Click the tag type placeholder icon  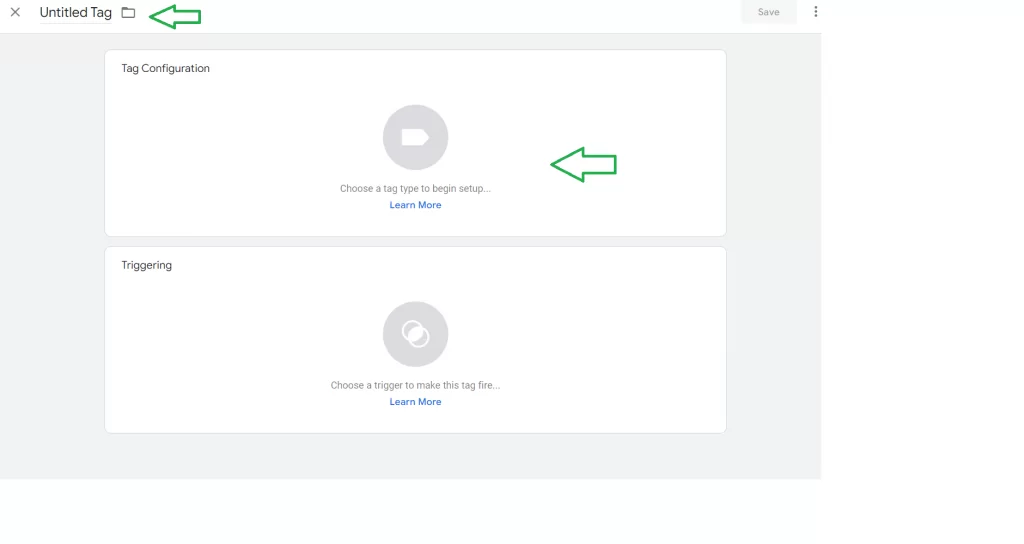415,137
